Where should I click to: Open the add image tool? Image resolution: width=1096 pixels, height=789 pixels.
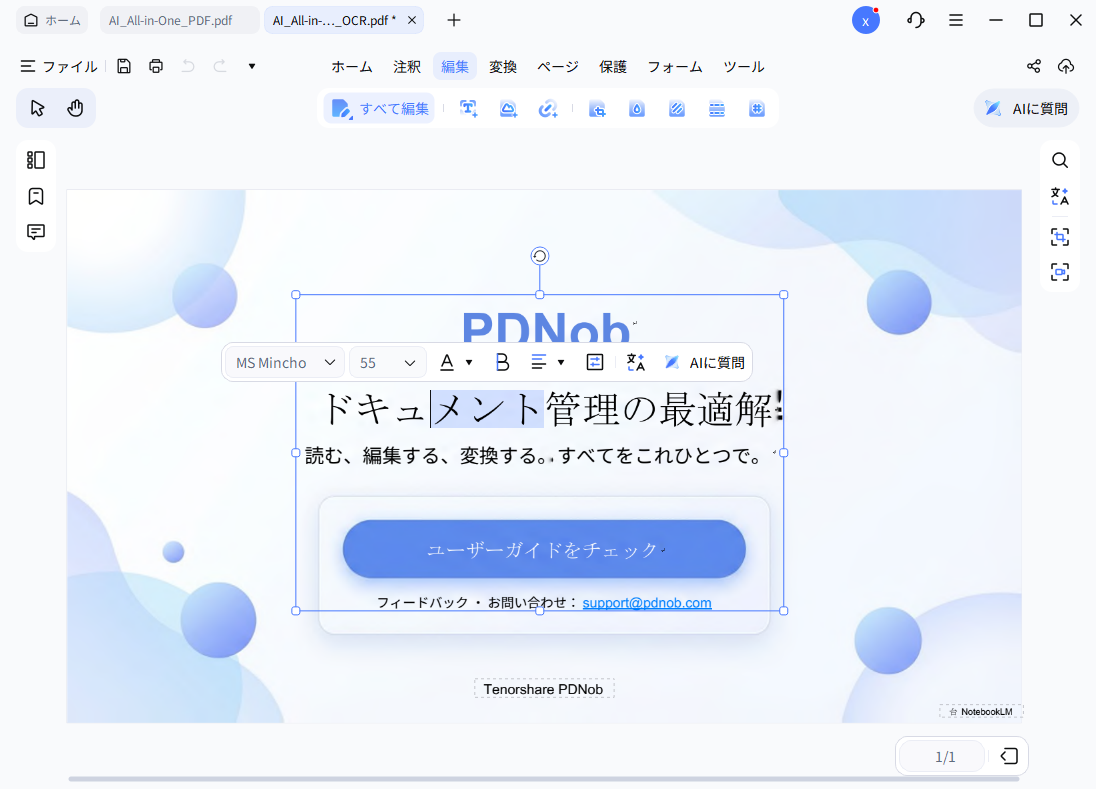point(508,108)
